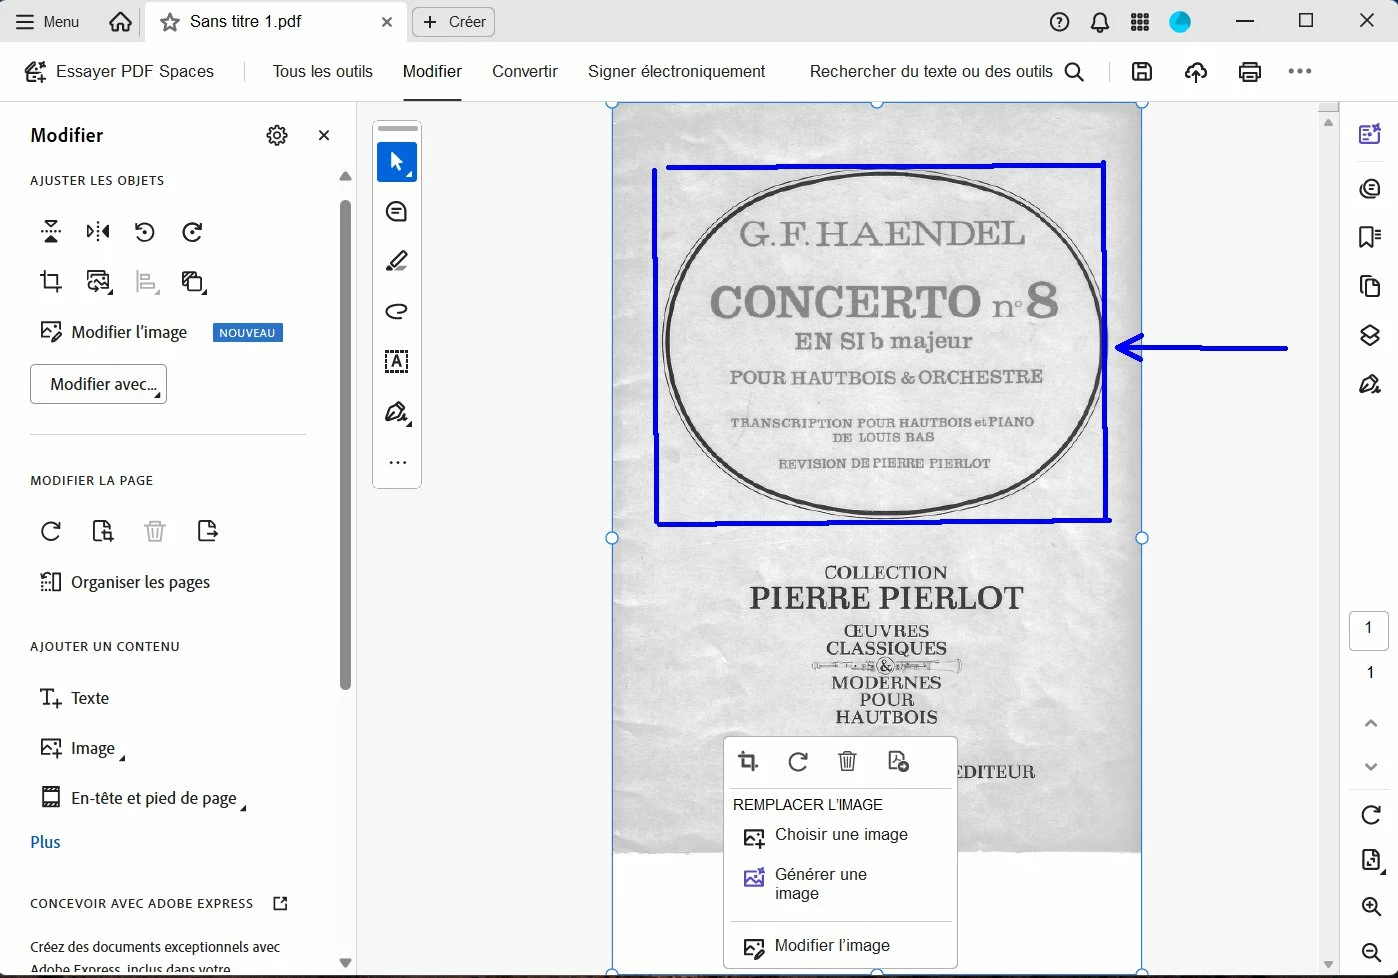Open the comment tool in quick toolbar
Image resolution: width=1398 pixels, height=978 pixels.
[x=397, y=212]
